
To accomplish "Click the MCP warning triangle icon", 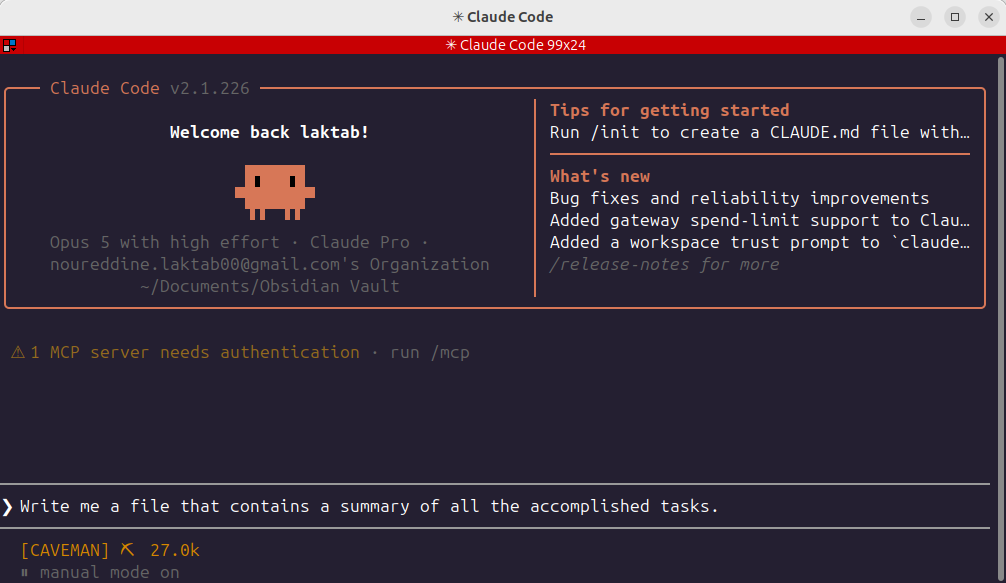I will (18, 352).
